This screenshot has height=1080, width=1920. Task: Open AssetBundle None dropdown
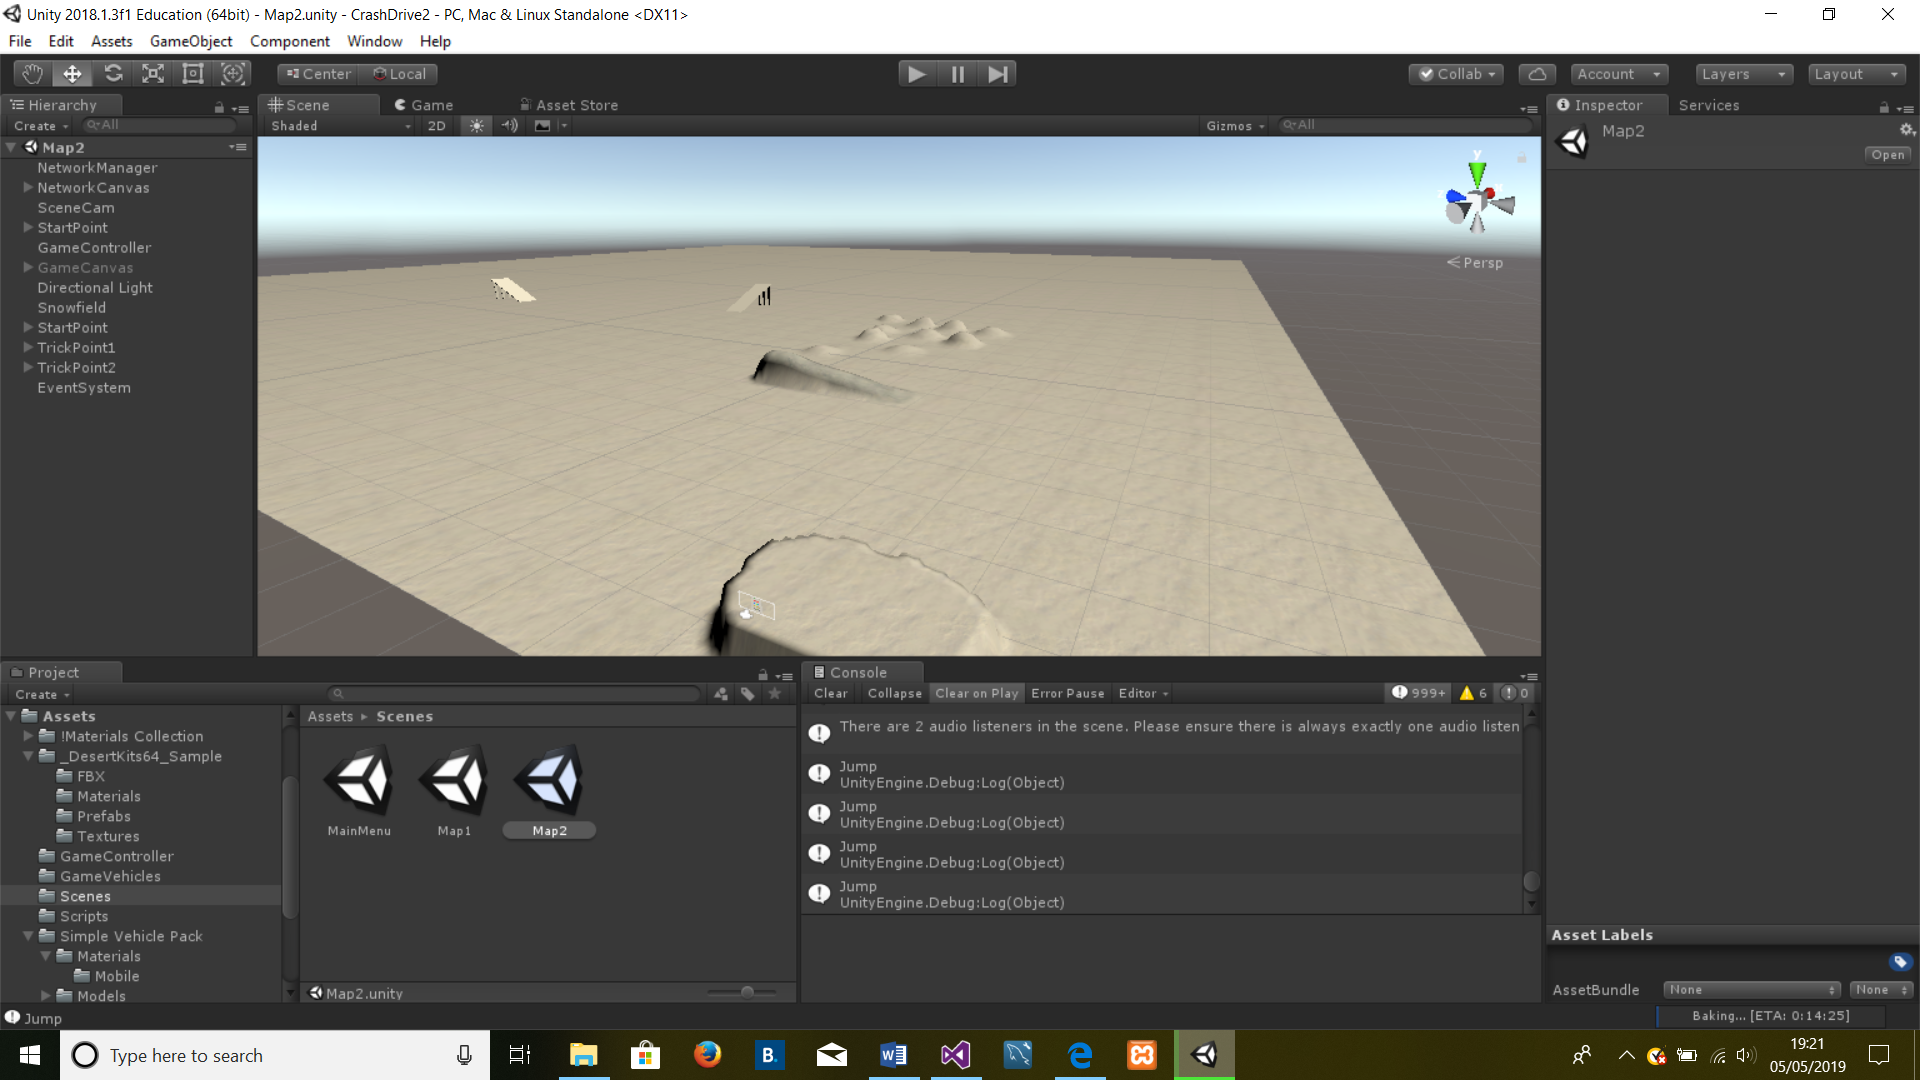coord(1751,989)
